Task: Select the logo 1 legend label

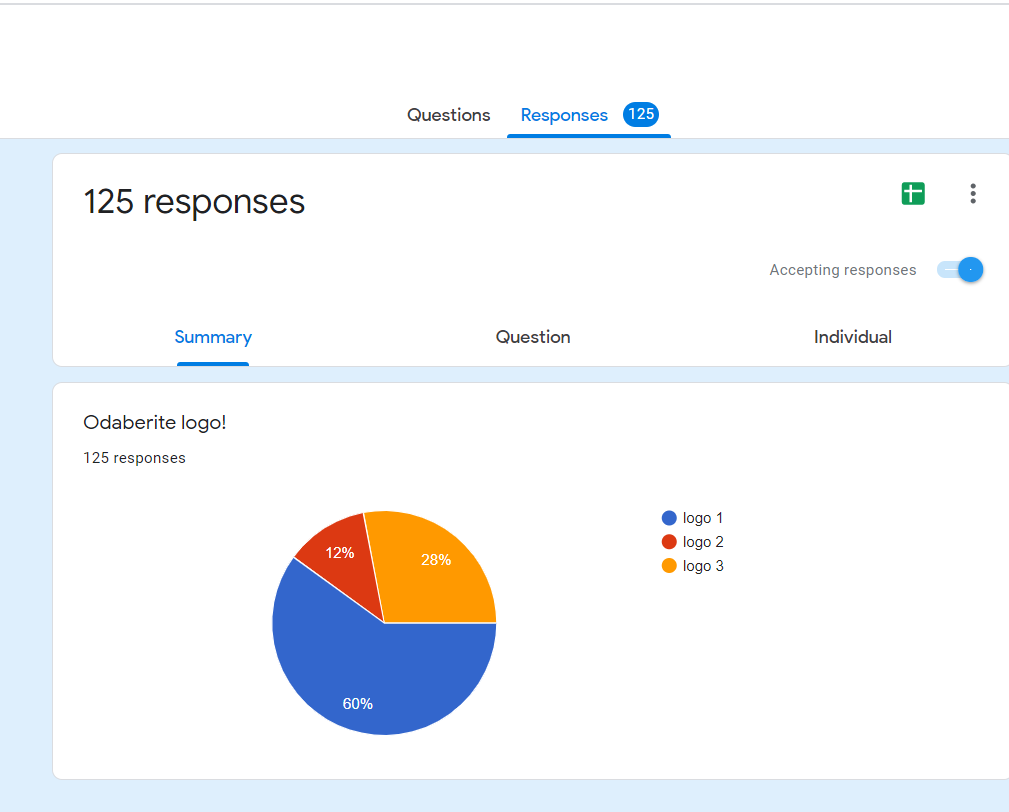Action: (703, 518)
